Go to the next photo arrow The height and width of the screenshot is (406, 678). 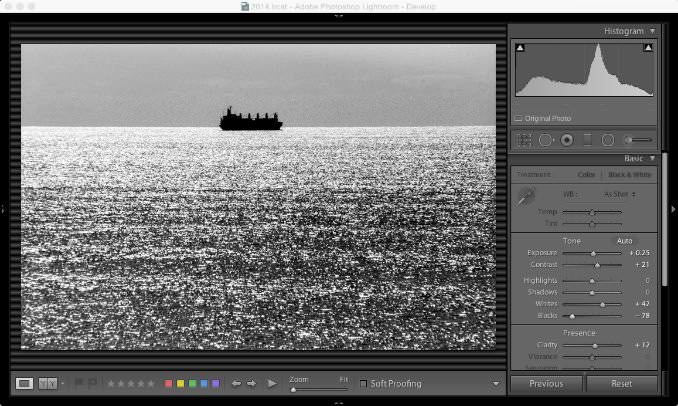251,384
